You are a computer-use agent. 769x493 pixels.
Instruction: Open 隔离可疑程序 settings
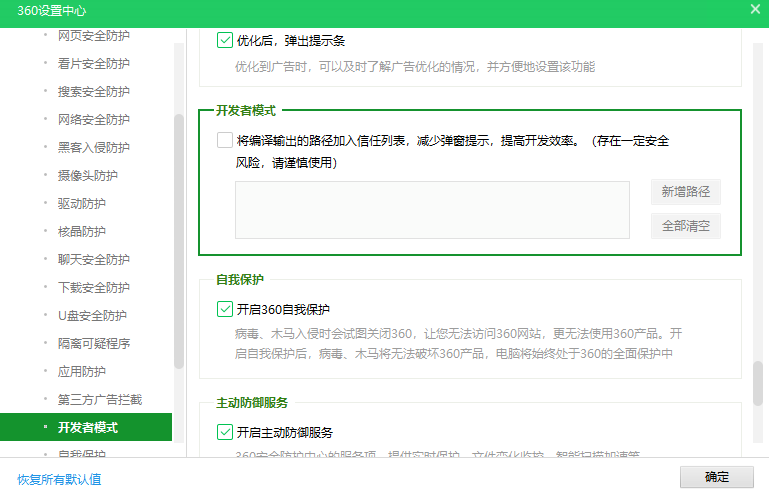[94, 343]
